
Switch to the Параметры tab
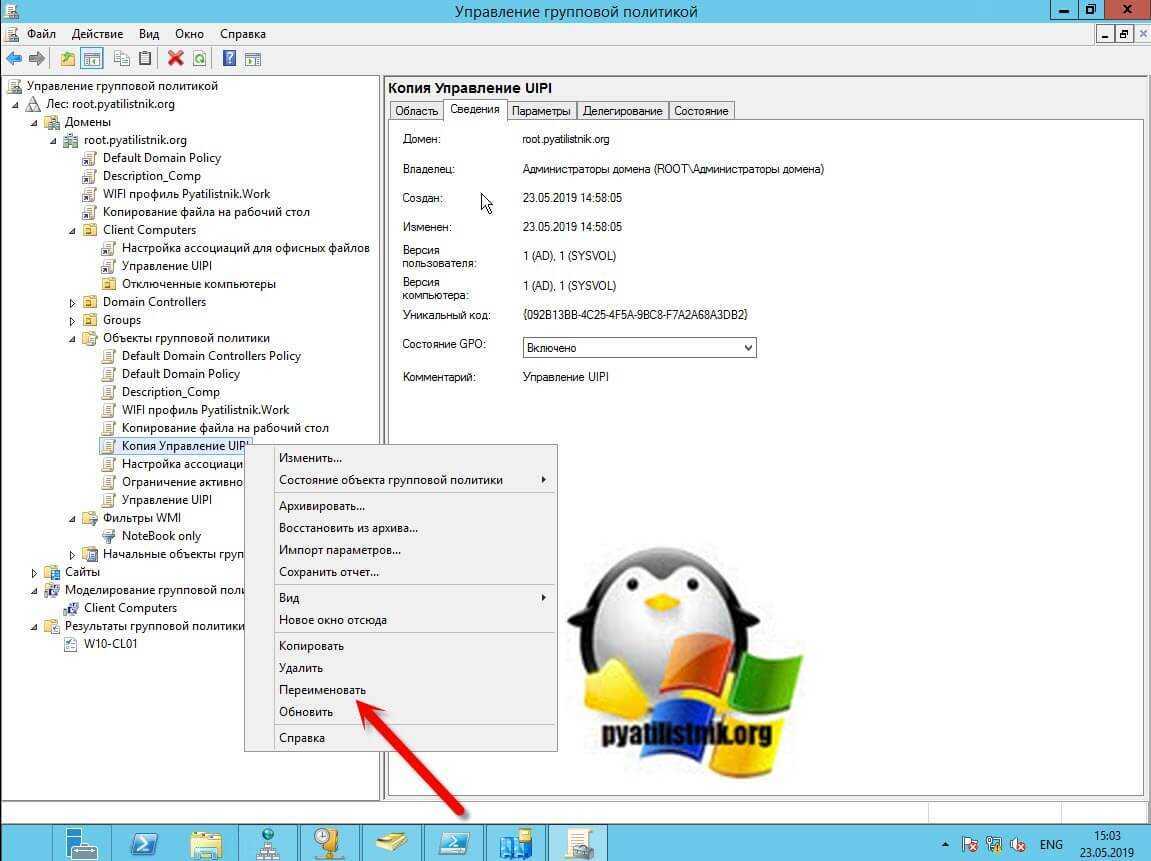point(541,111)
